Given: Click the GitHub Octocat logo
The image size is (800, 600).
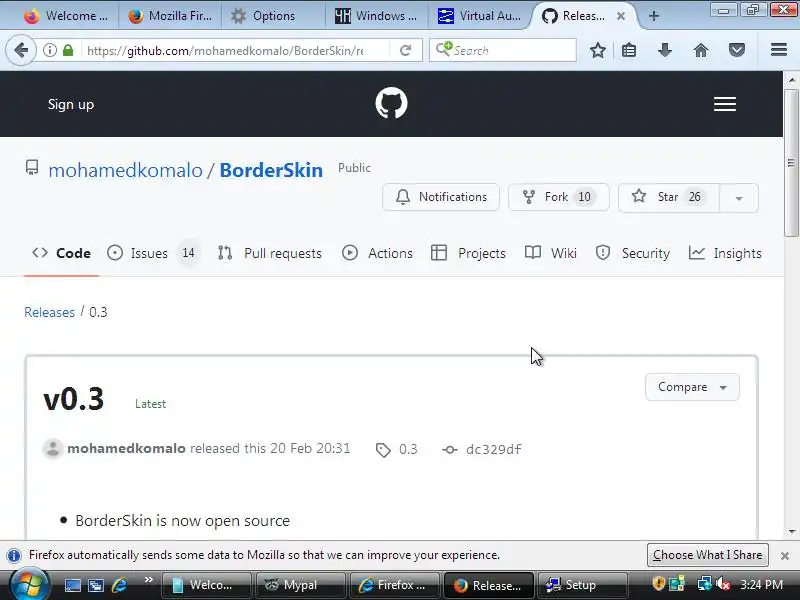Looking at the screenshot, I should pyautogui.click(x=391, y=103).
